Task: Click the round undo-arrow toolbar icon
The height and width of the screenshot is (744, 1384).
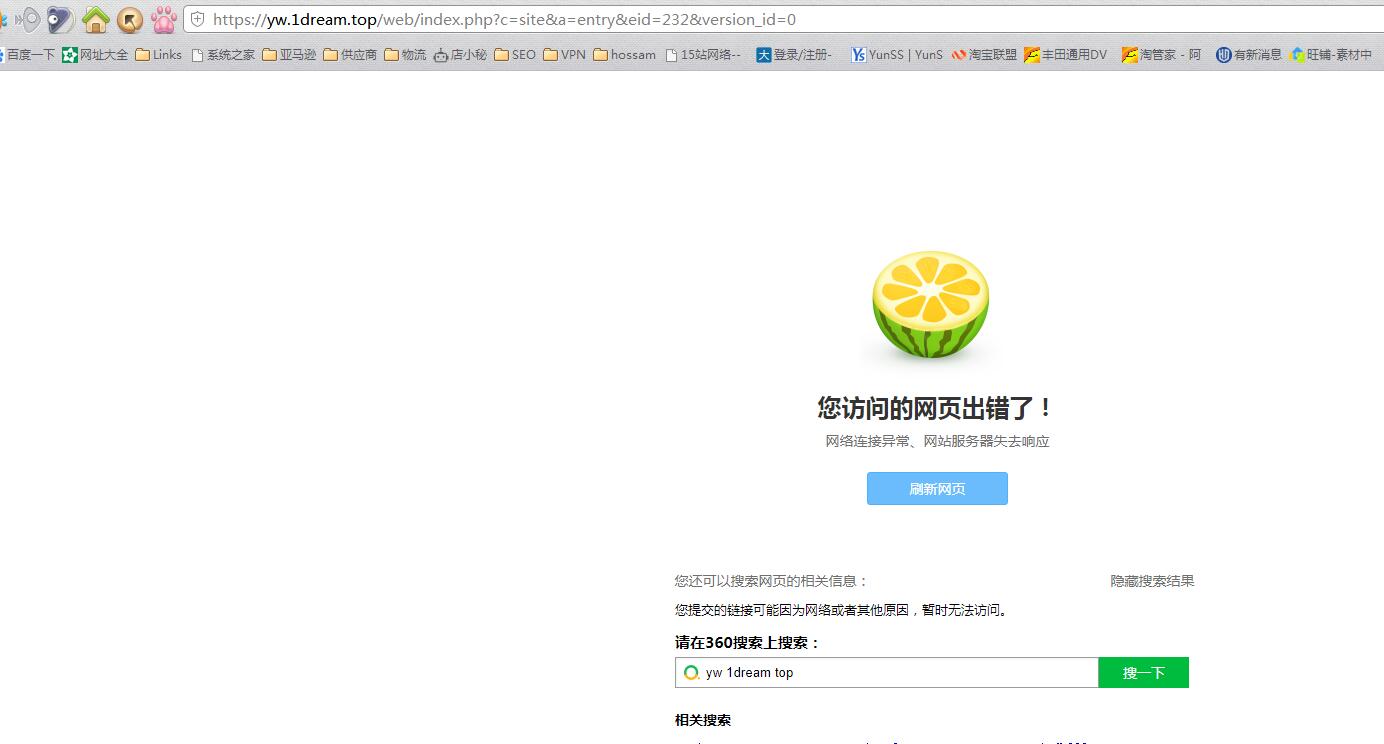Action: pyautogui.click(x=130, y=19)
